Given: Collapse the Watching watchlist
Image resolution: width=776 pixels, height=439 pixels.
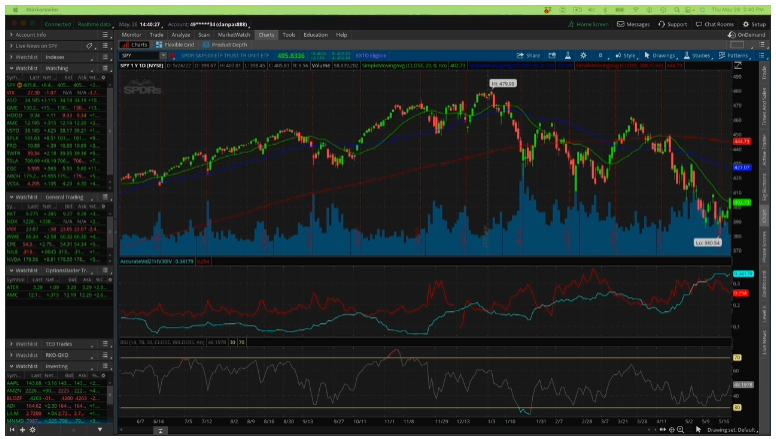Looking at the screenshot, I should [x=11, y=68].
